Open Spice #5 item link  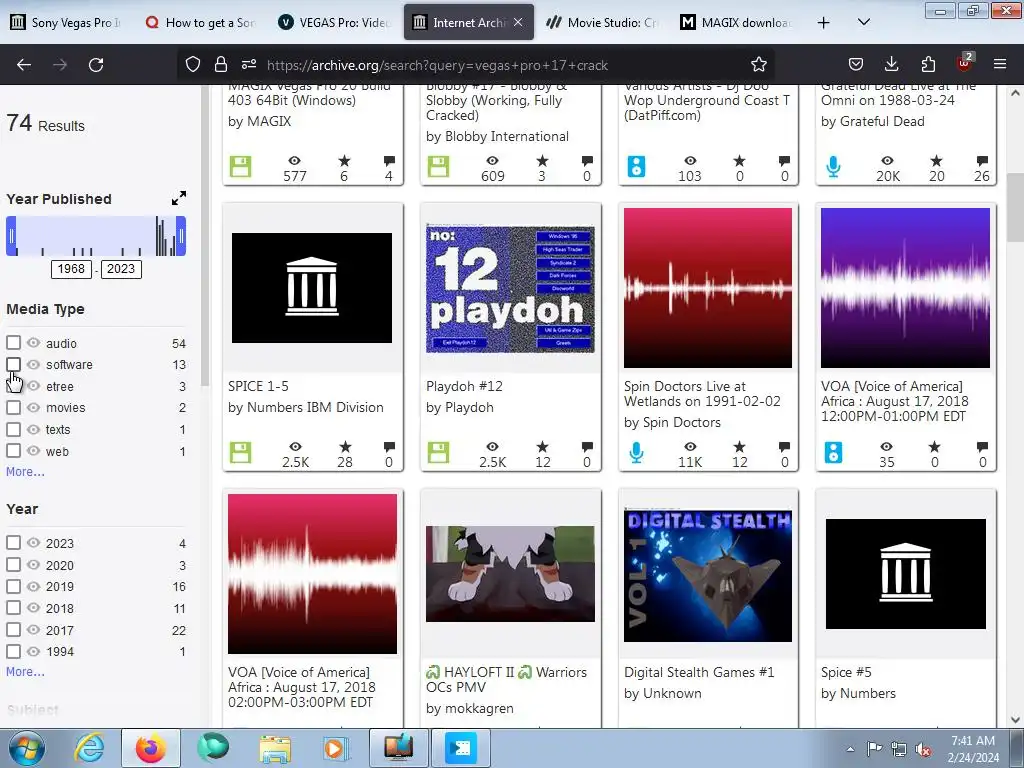[846, 672]
